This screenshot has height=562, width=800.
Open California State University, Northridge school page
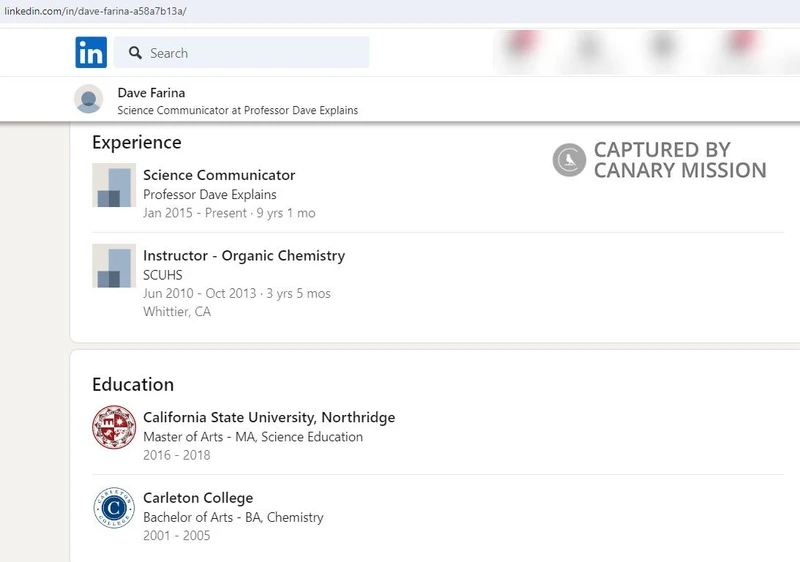coord(269,417)
